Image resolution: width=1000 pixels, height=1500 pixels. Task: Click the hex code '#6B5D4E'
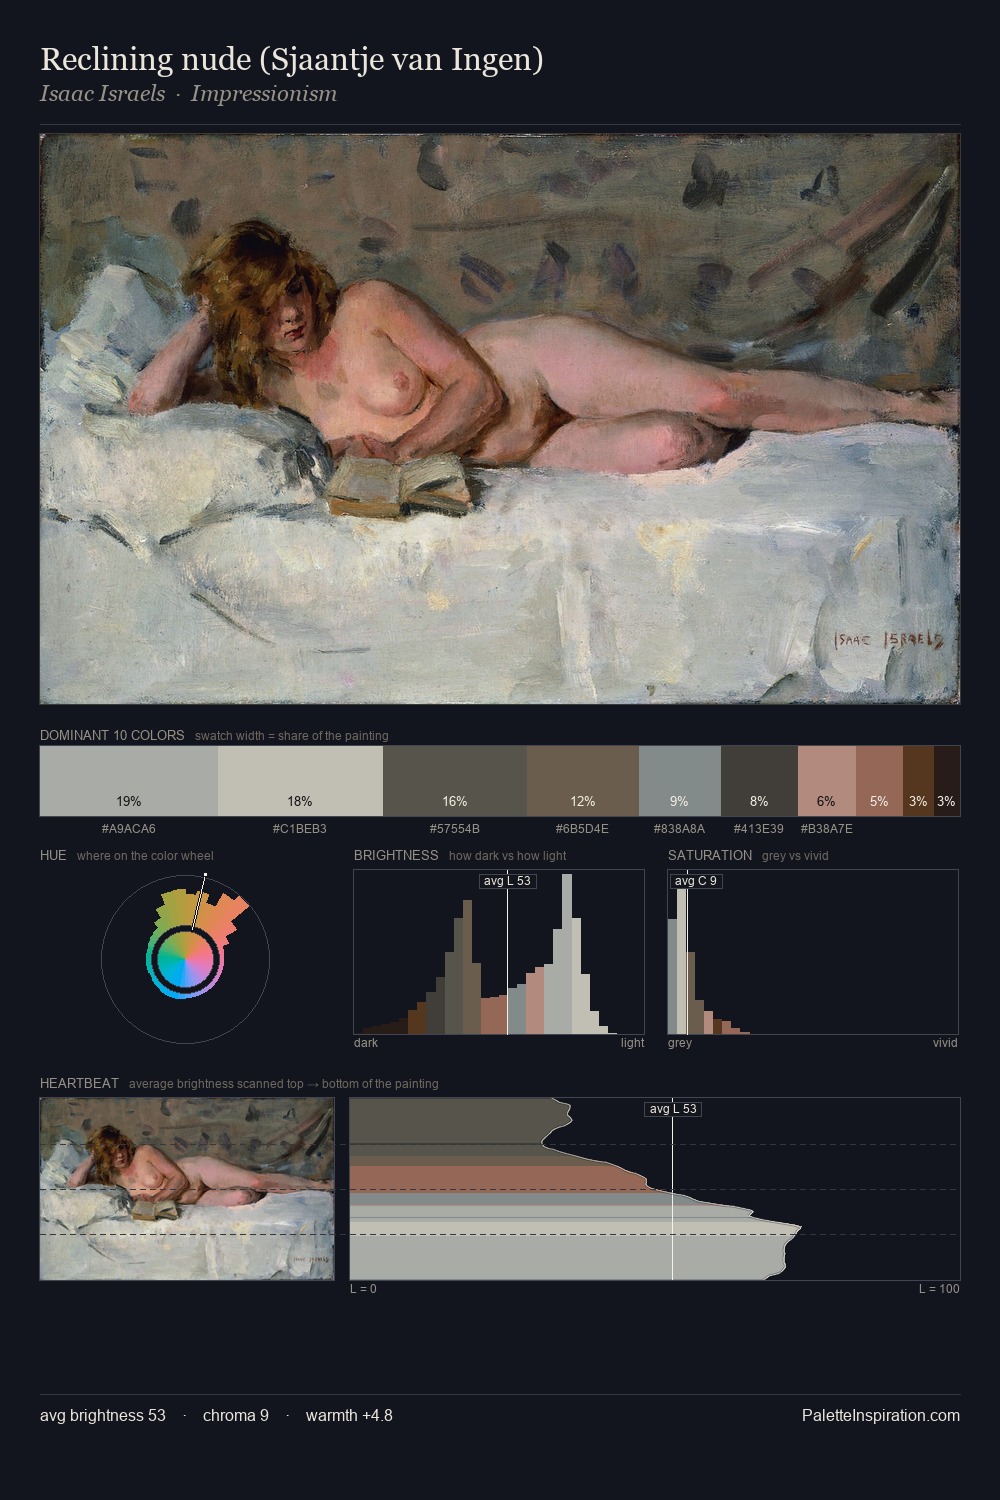(x=582, y=829)
